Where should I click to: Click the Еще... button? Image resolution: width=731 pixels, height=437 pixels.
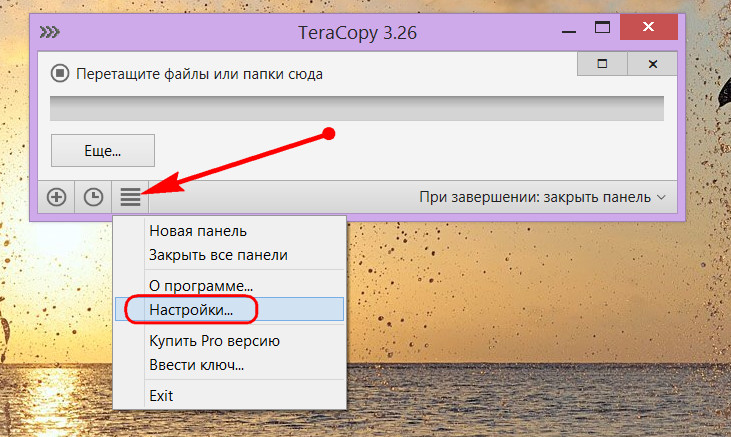point(103,151)
